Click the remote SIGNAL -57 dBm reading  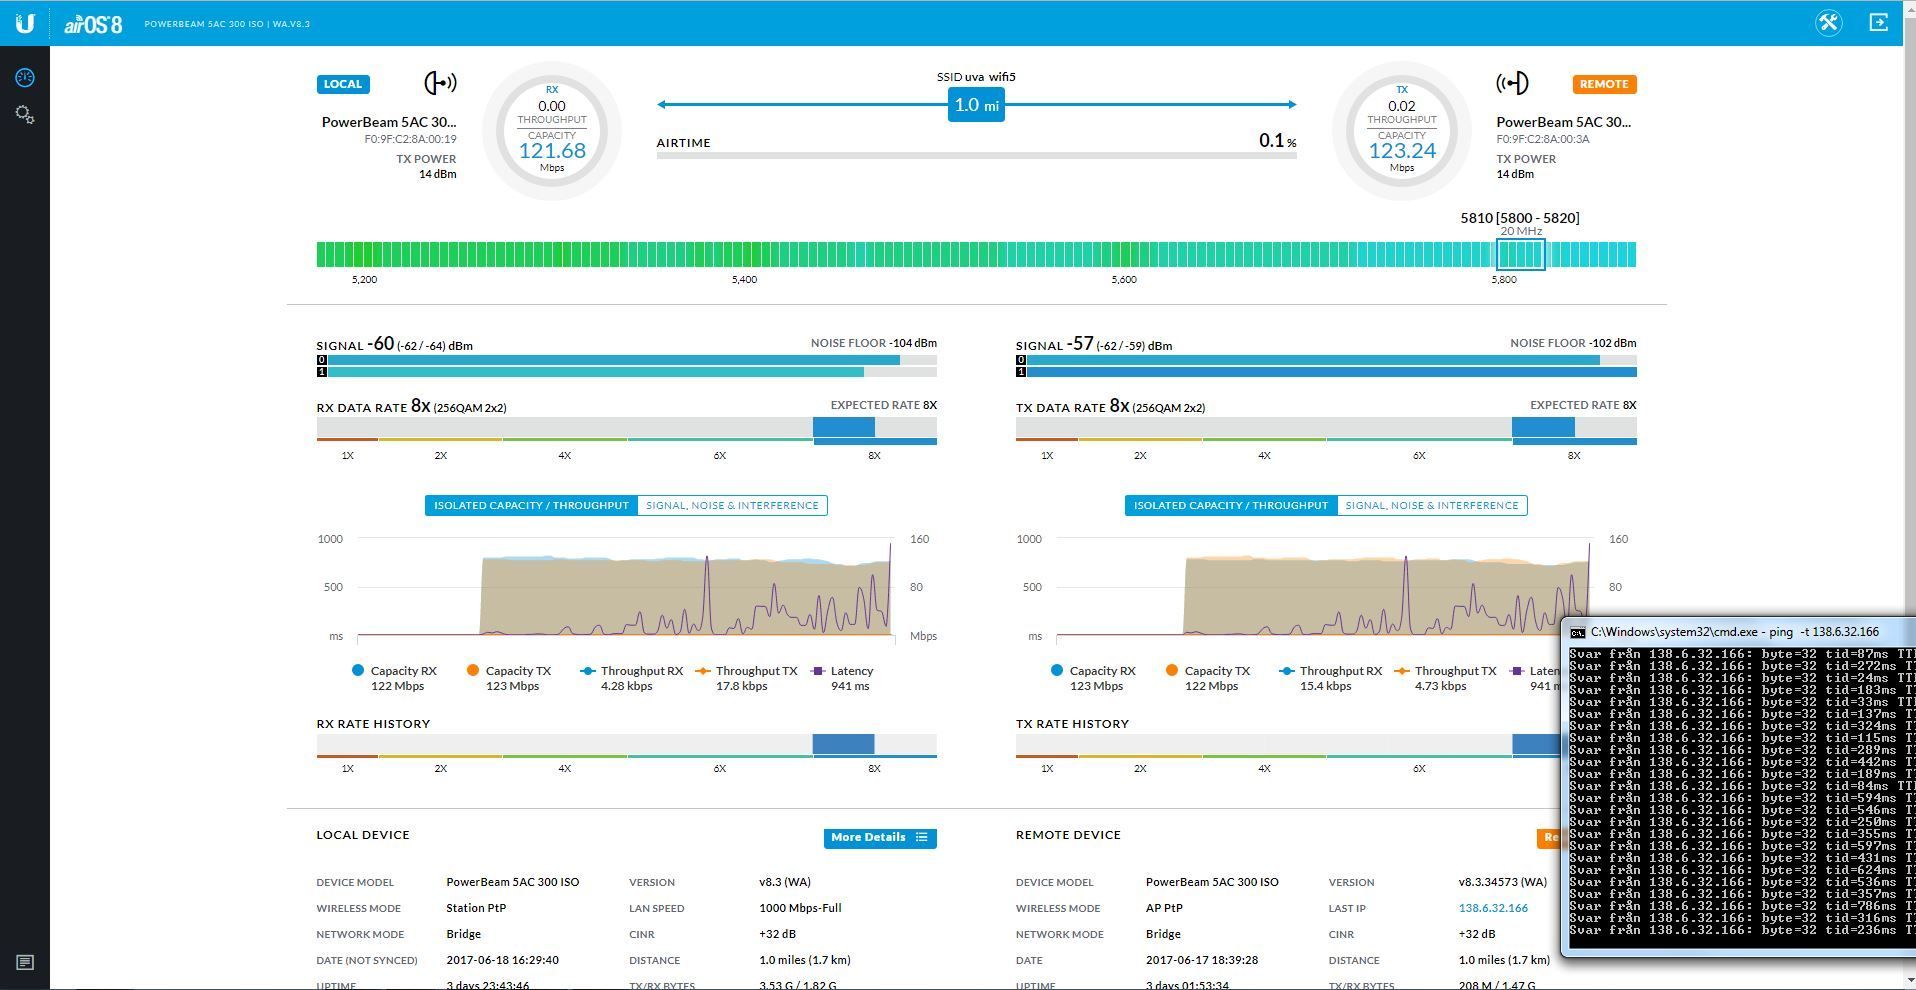(x=1094, y=344)
